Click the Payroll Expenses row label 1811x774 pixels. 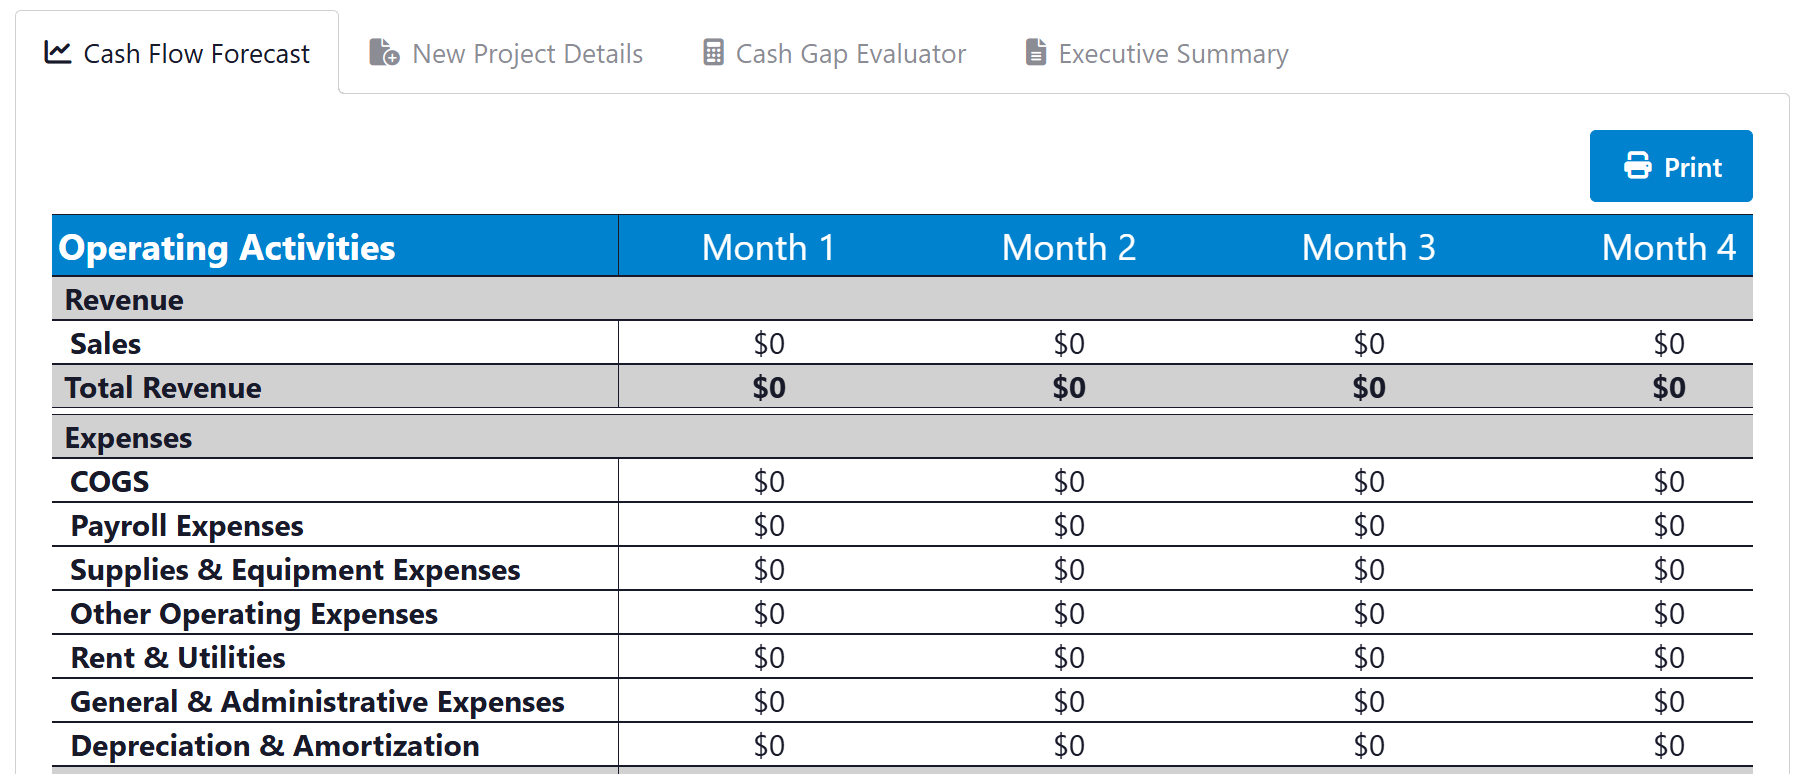187,526
